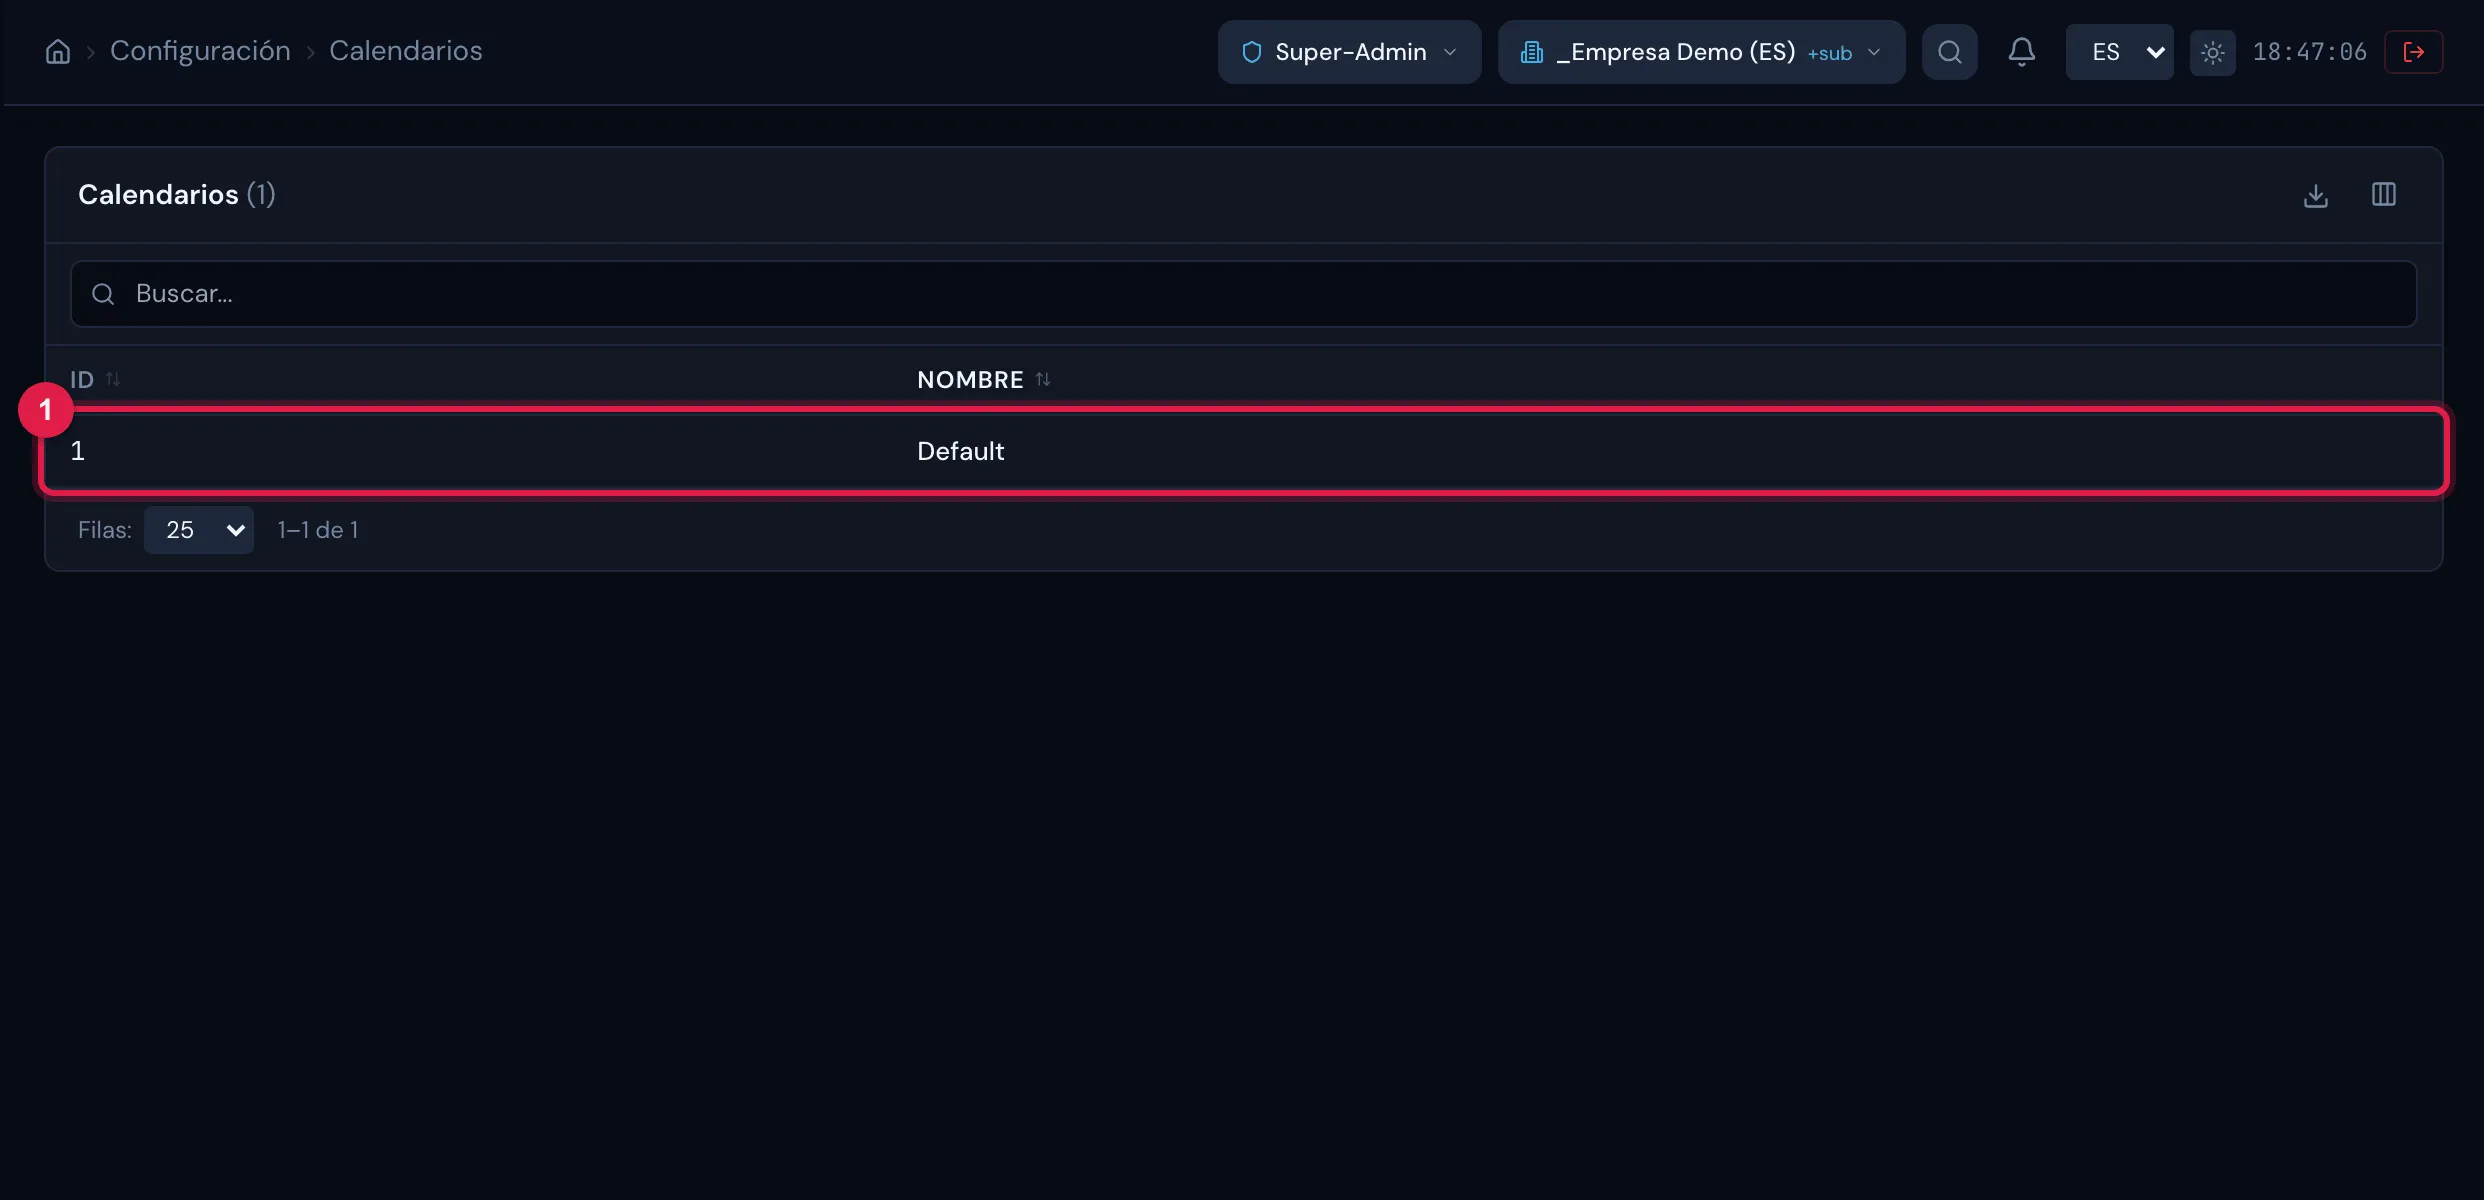Toggle light/dark theme sun icon
Viewport: 2484px width, 1200px height.
pyautogui.click(x=2212, y=52)
